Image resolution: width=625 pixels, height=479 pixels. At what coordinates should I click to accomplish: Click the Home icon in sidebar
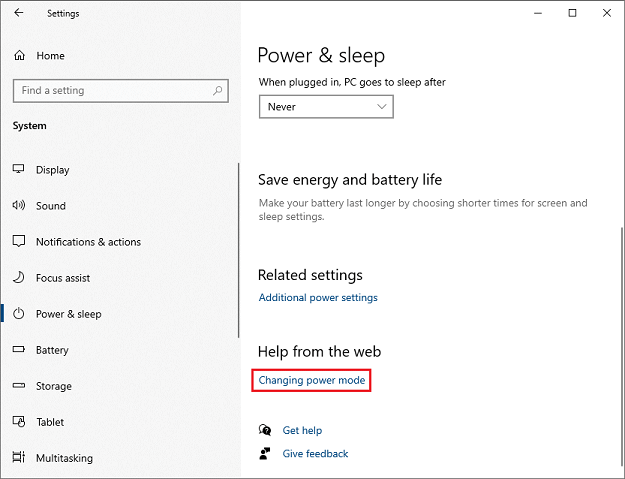19,56
